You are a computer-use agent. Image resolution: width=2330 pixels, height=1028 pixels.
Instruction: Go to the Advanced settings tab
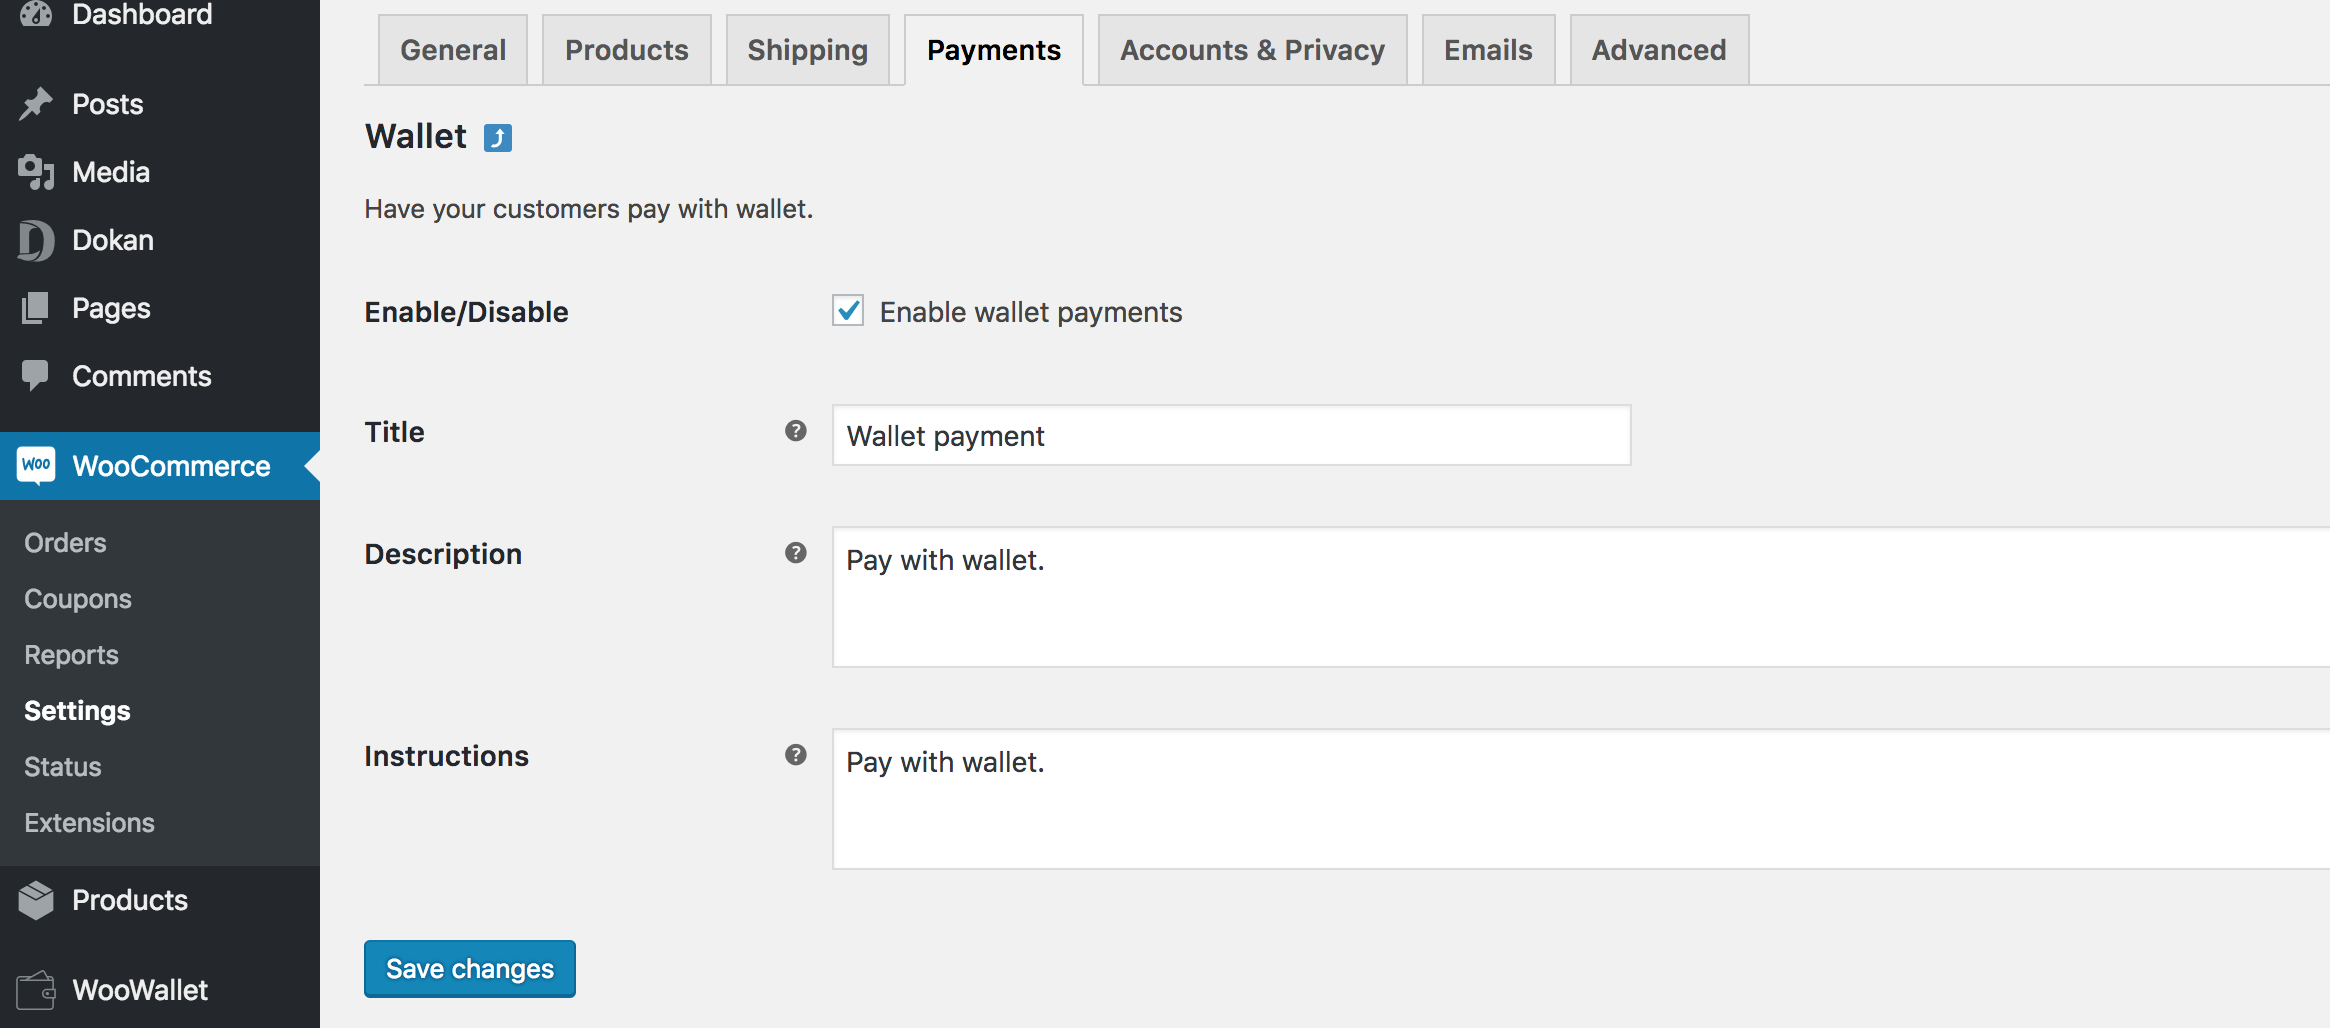[x=1660, y=50]
